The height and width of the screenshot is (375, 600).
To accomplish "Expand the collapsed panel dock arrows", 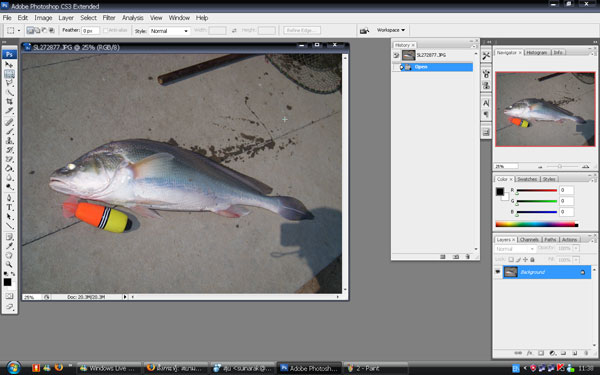I will 489,42.
